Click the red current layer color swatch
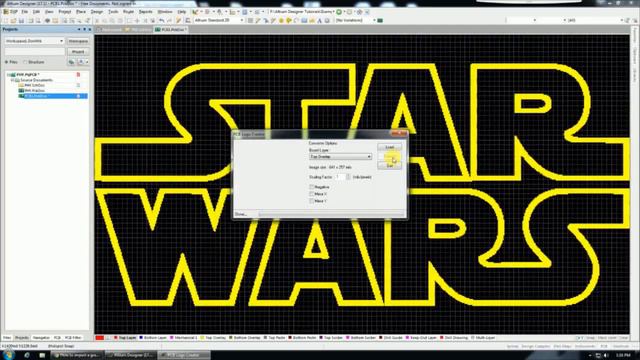The width and height of the screenshot is (640, 360). [100, 338]
